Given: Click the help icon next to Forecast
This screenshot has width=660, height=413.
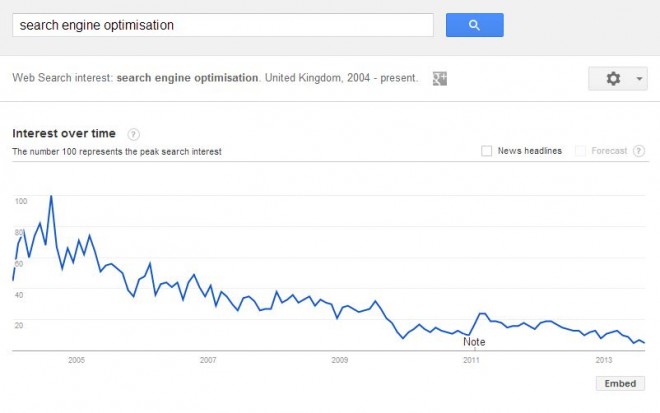Looking at the screenshot, I should (638, 151).
